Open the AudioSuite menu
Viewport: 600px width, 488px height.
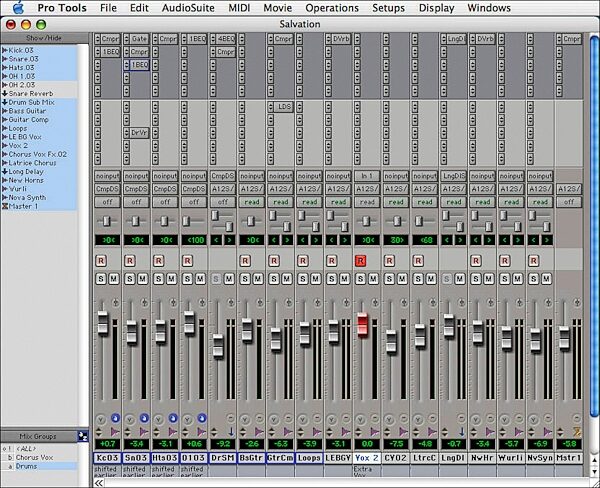tap(188, 8)
